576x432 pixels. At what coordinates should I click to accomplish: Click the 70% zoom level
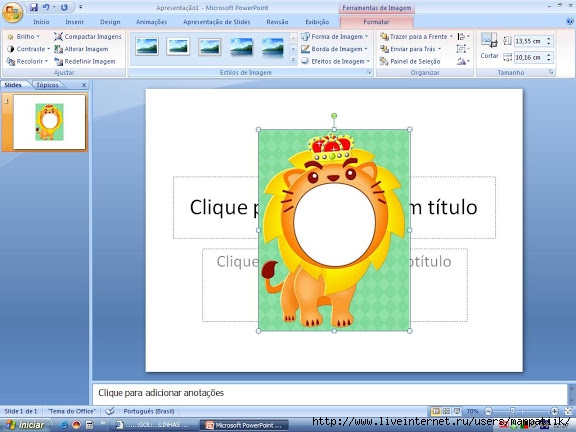[x=472, y=411]
